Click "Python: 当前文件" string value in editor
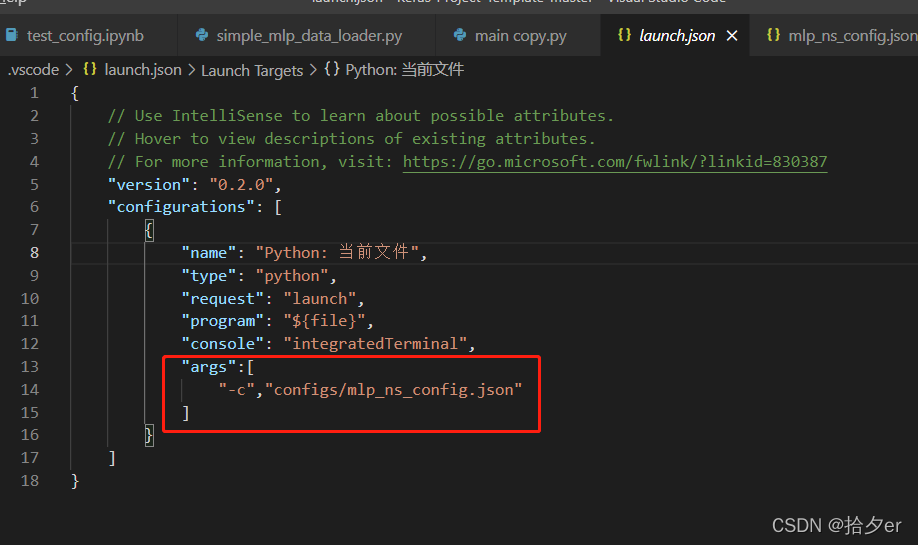This screenshot has height=545, width=918. [337, 252]
